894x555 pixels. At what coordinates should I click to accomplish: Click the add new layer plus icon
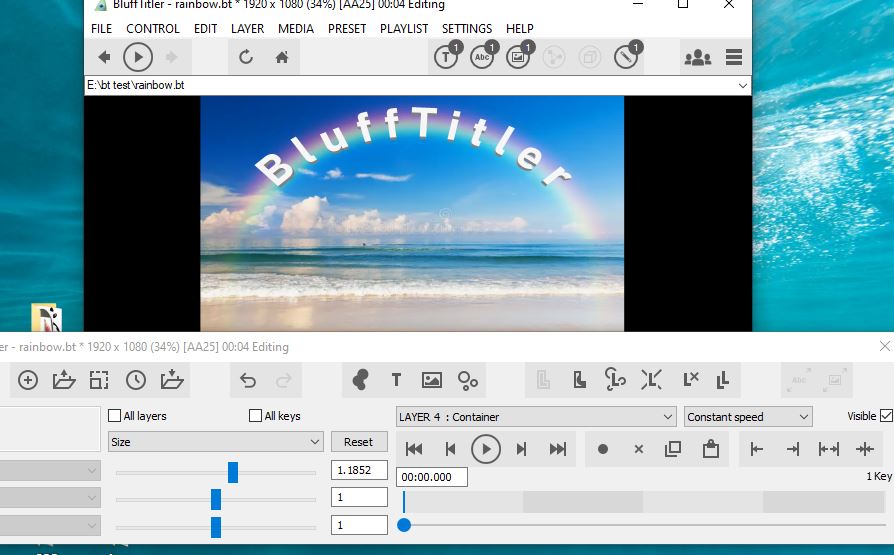28,380
